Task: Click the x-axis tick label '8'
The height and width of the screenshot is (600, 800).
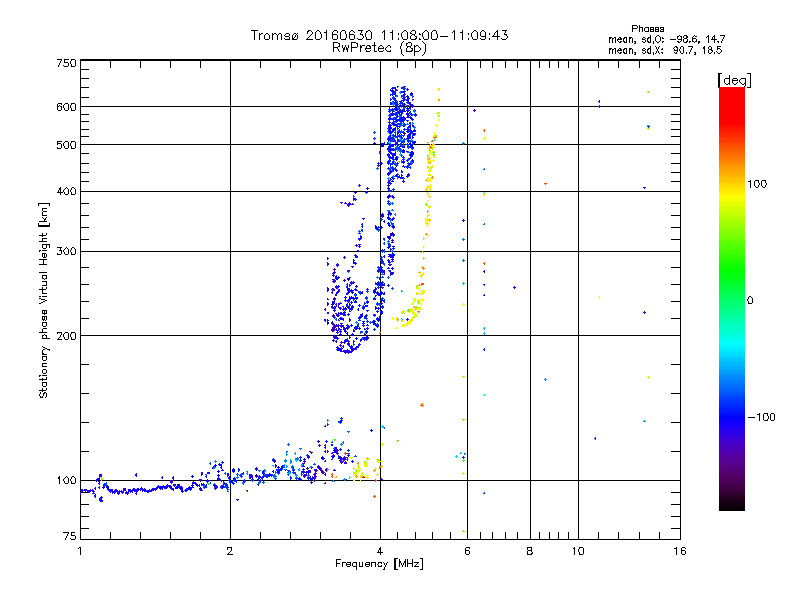Action: 530,551
